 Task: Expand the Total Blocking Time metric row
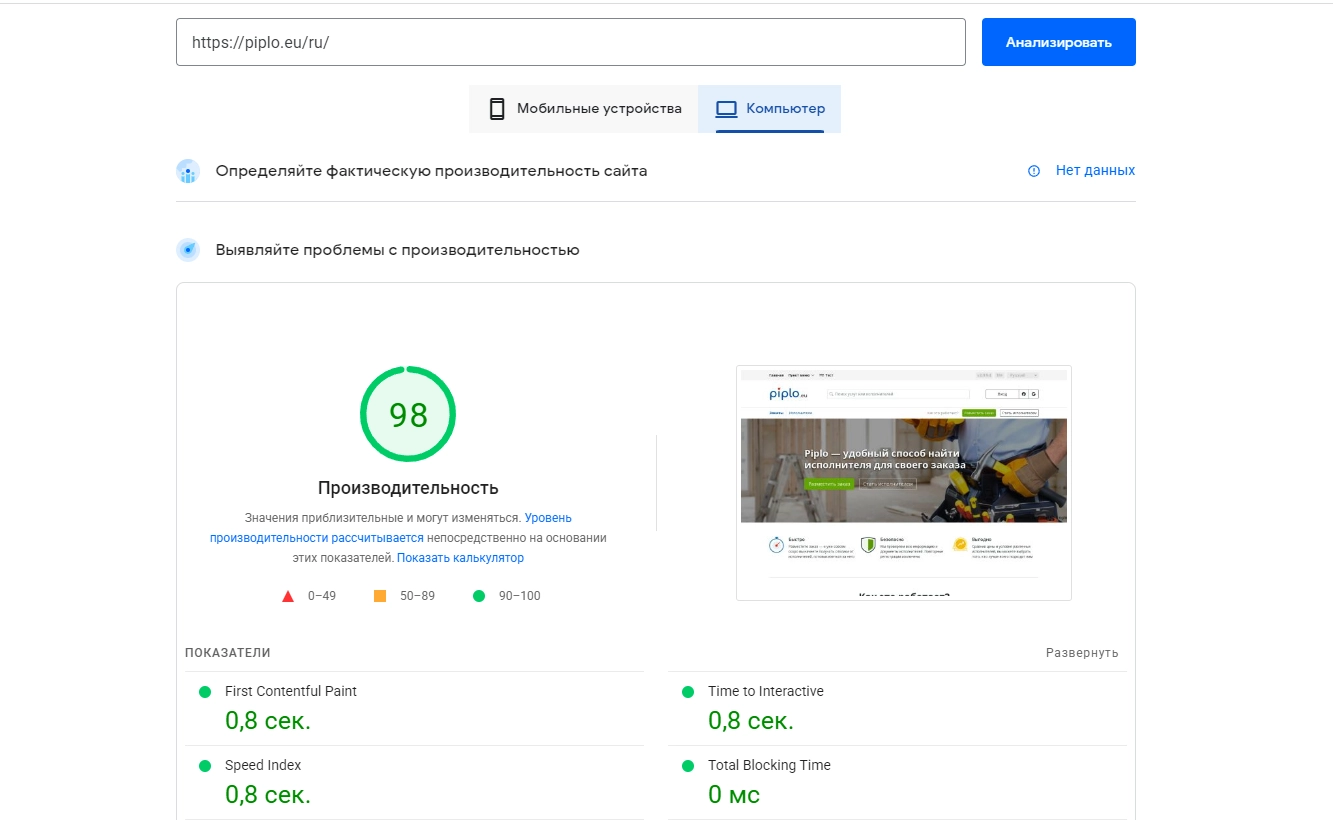tap(769, 766)
